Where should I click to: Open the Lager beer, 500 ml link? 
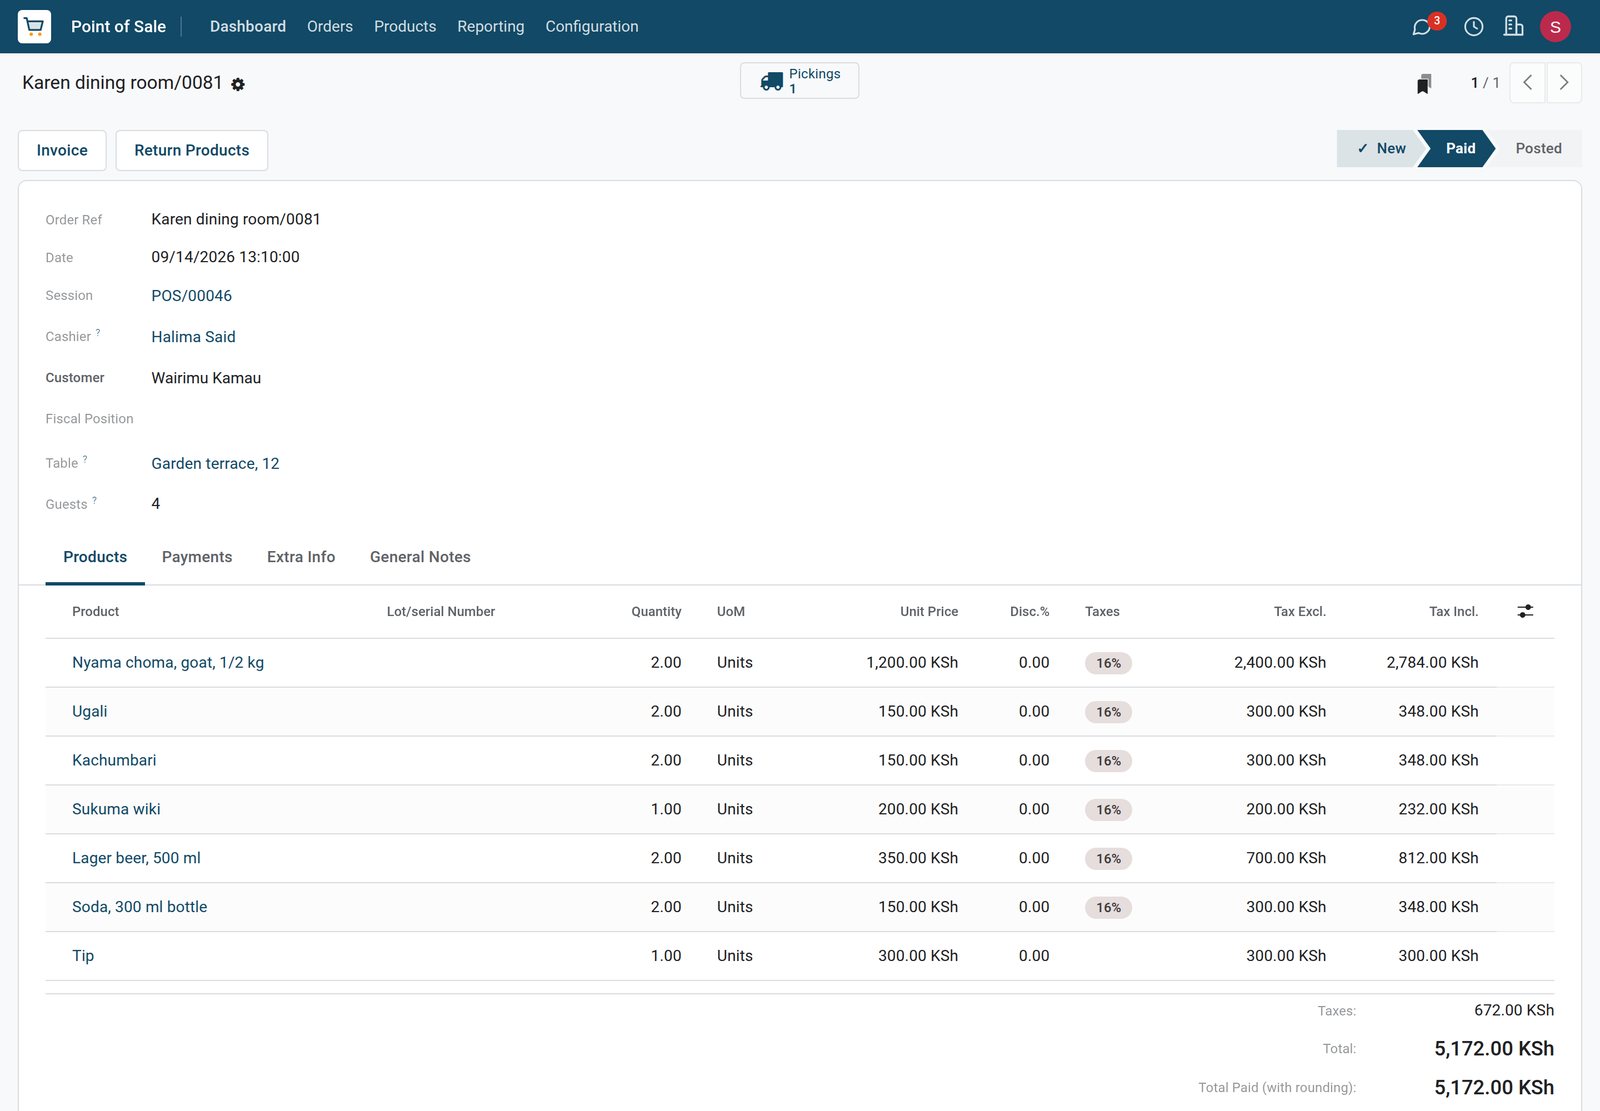(x=136, y=859)
